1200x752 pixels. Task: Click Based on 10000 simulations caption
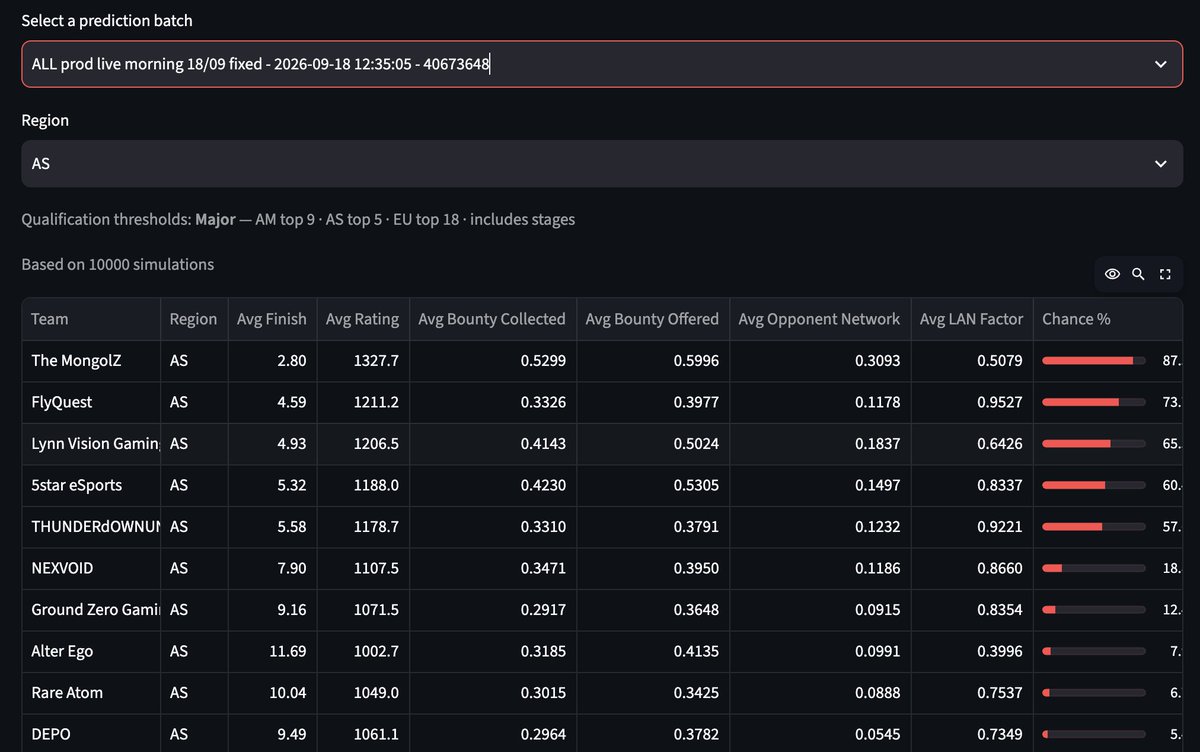(x=118, y=265)
